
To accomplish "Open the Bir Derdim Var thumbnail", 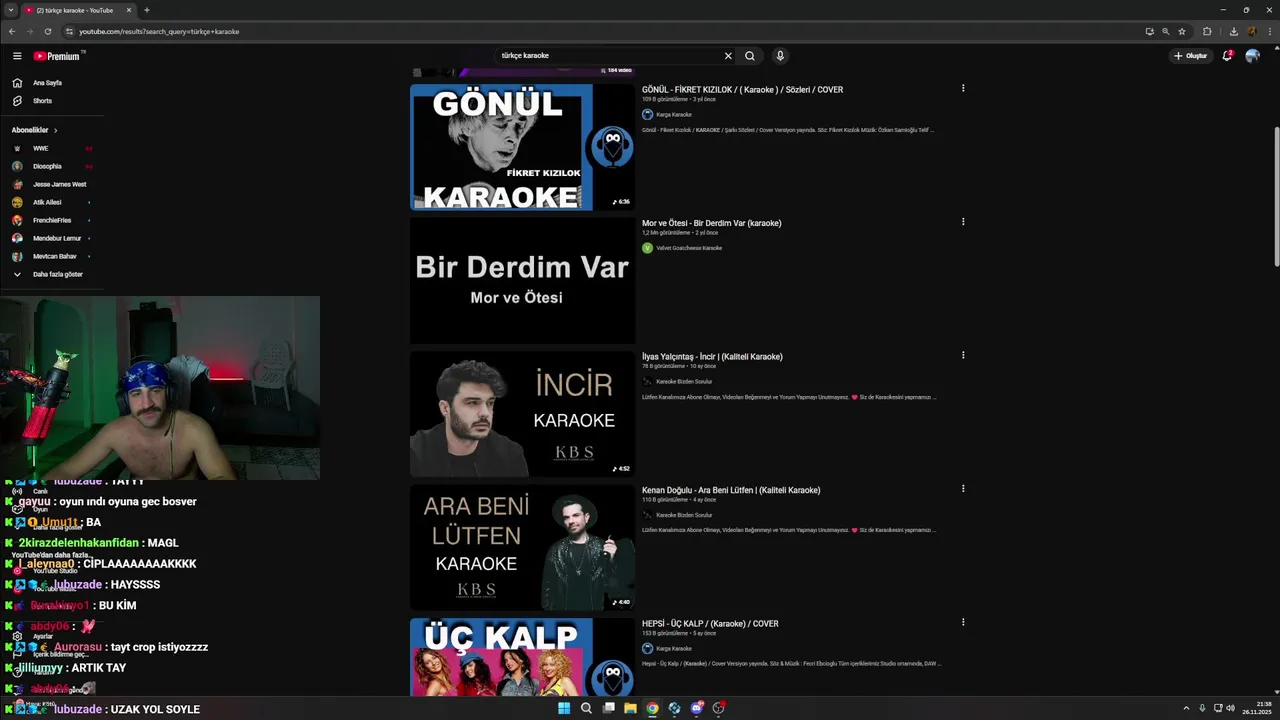I will pos(522,281).
